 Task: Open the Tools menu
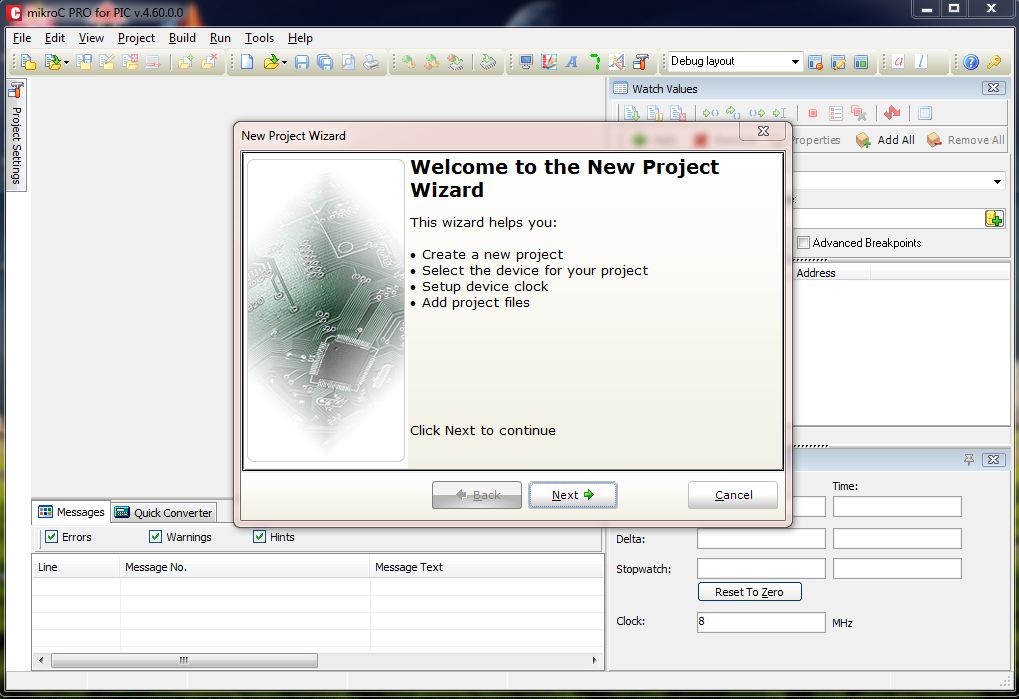pyautogui.click(x=259, y=38)
